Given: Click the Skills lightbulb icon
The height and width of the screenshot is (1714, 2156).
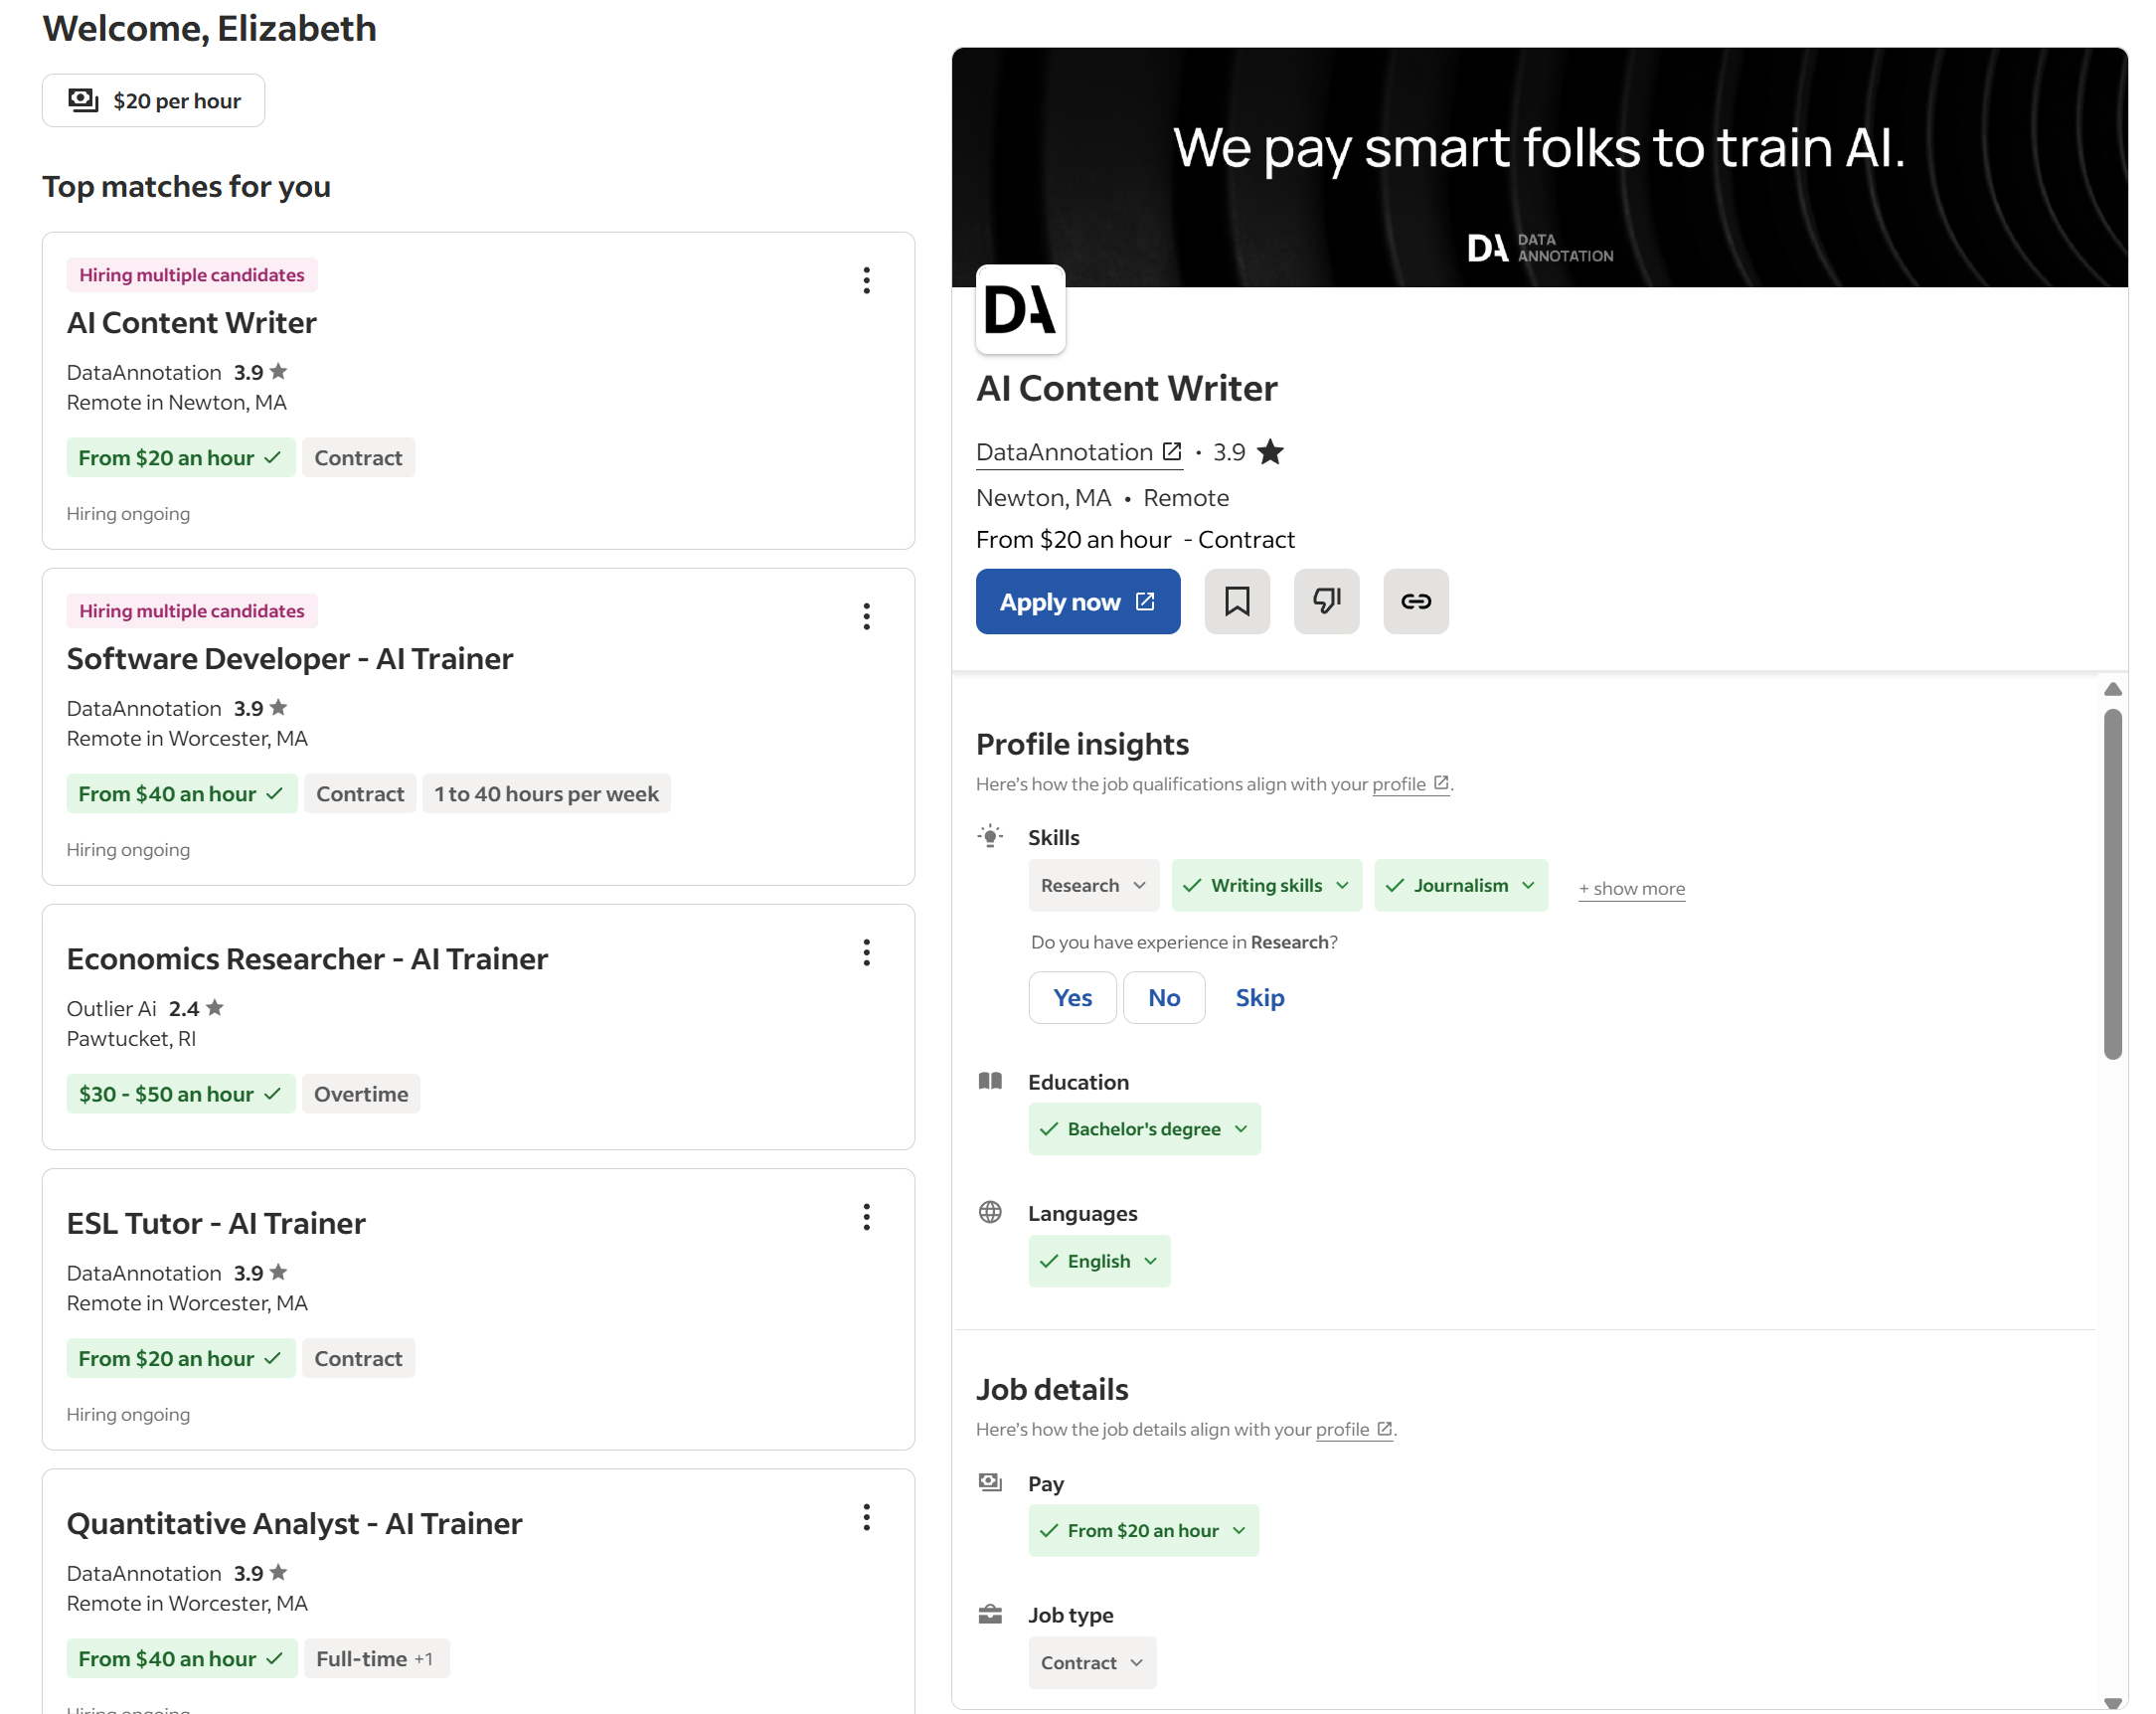Looking at the screenshot, I should point(990,836).
